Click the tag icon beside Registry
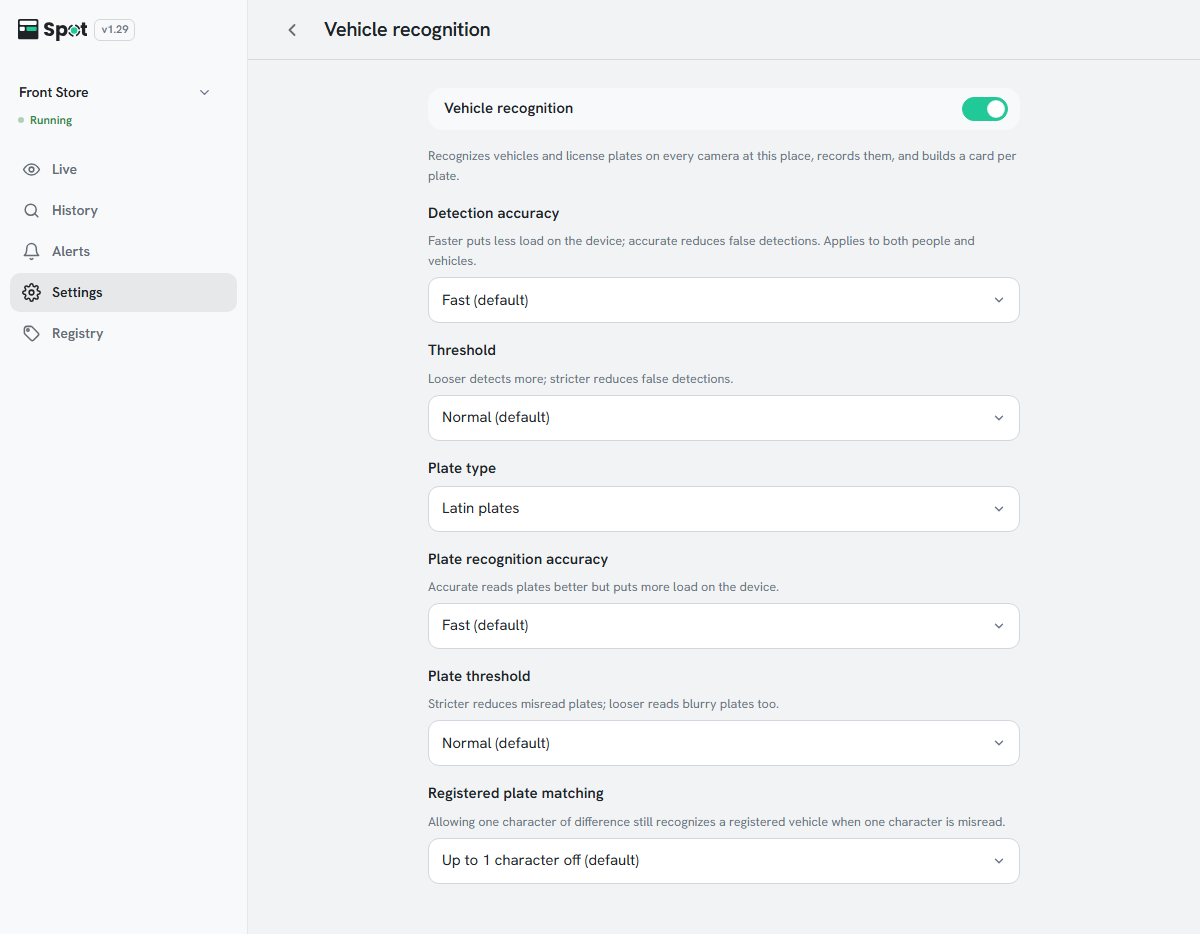Image resolution: width=1200 pixels, height=934 pixels. (32, 334)
